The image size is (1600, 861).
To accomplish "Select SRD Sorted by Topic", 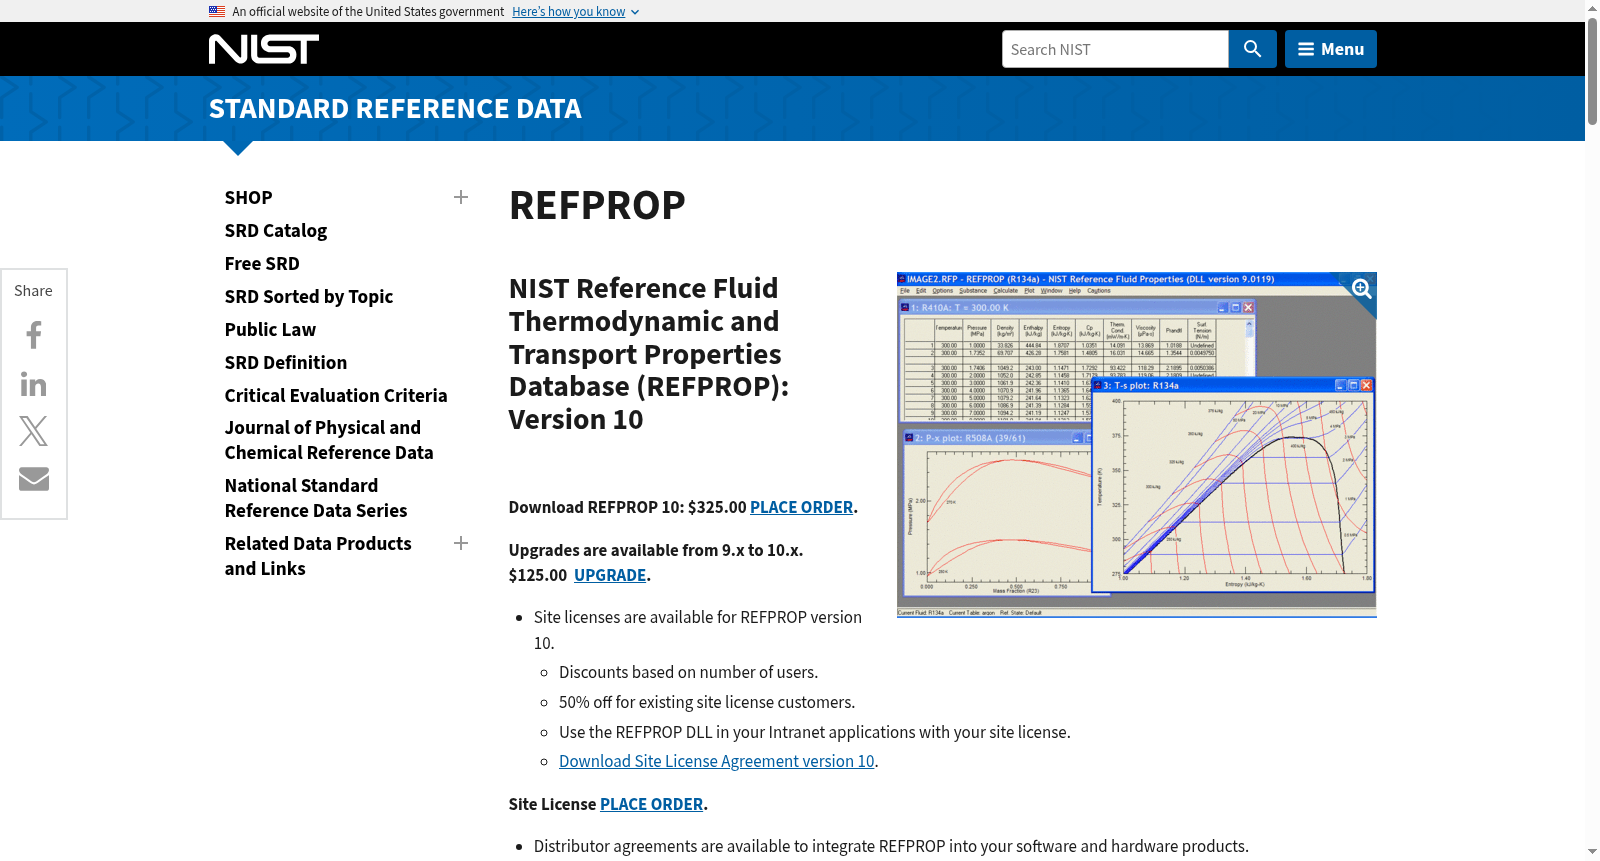I will click(309, 297).
